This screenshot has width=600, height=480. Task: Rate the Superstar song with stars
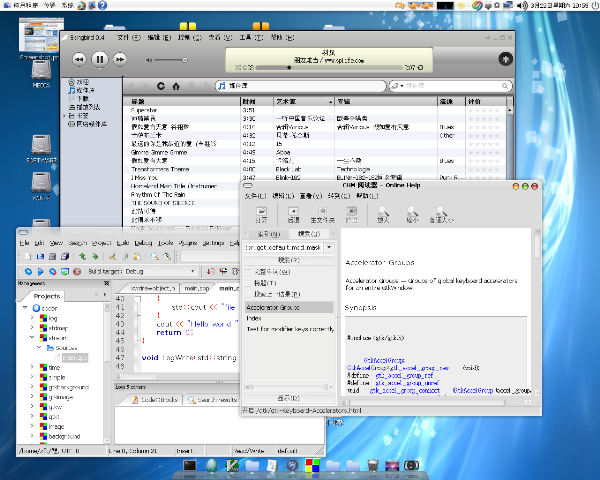pos(484,110)
